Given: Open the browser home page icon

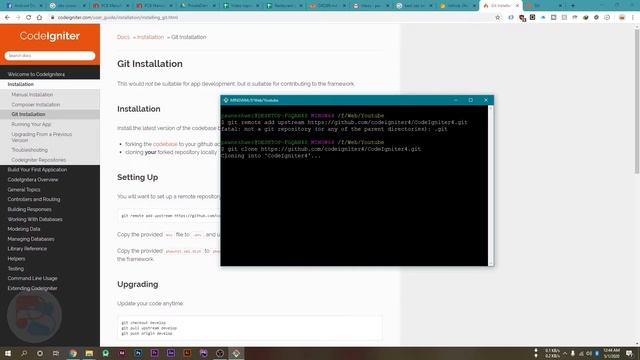Looking at the screenshot, I should point(39,18).
